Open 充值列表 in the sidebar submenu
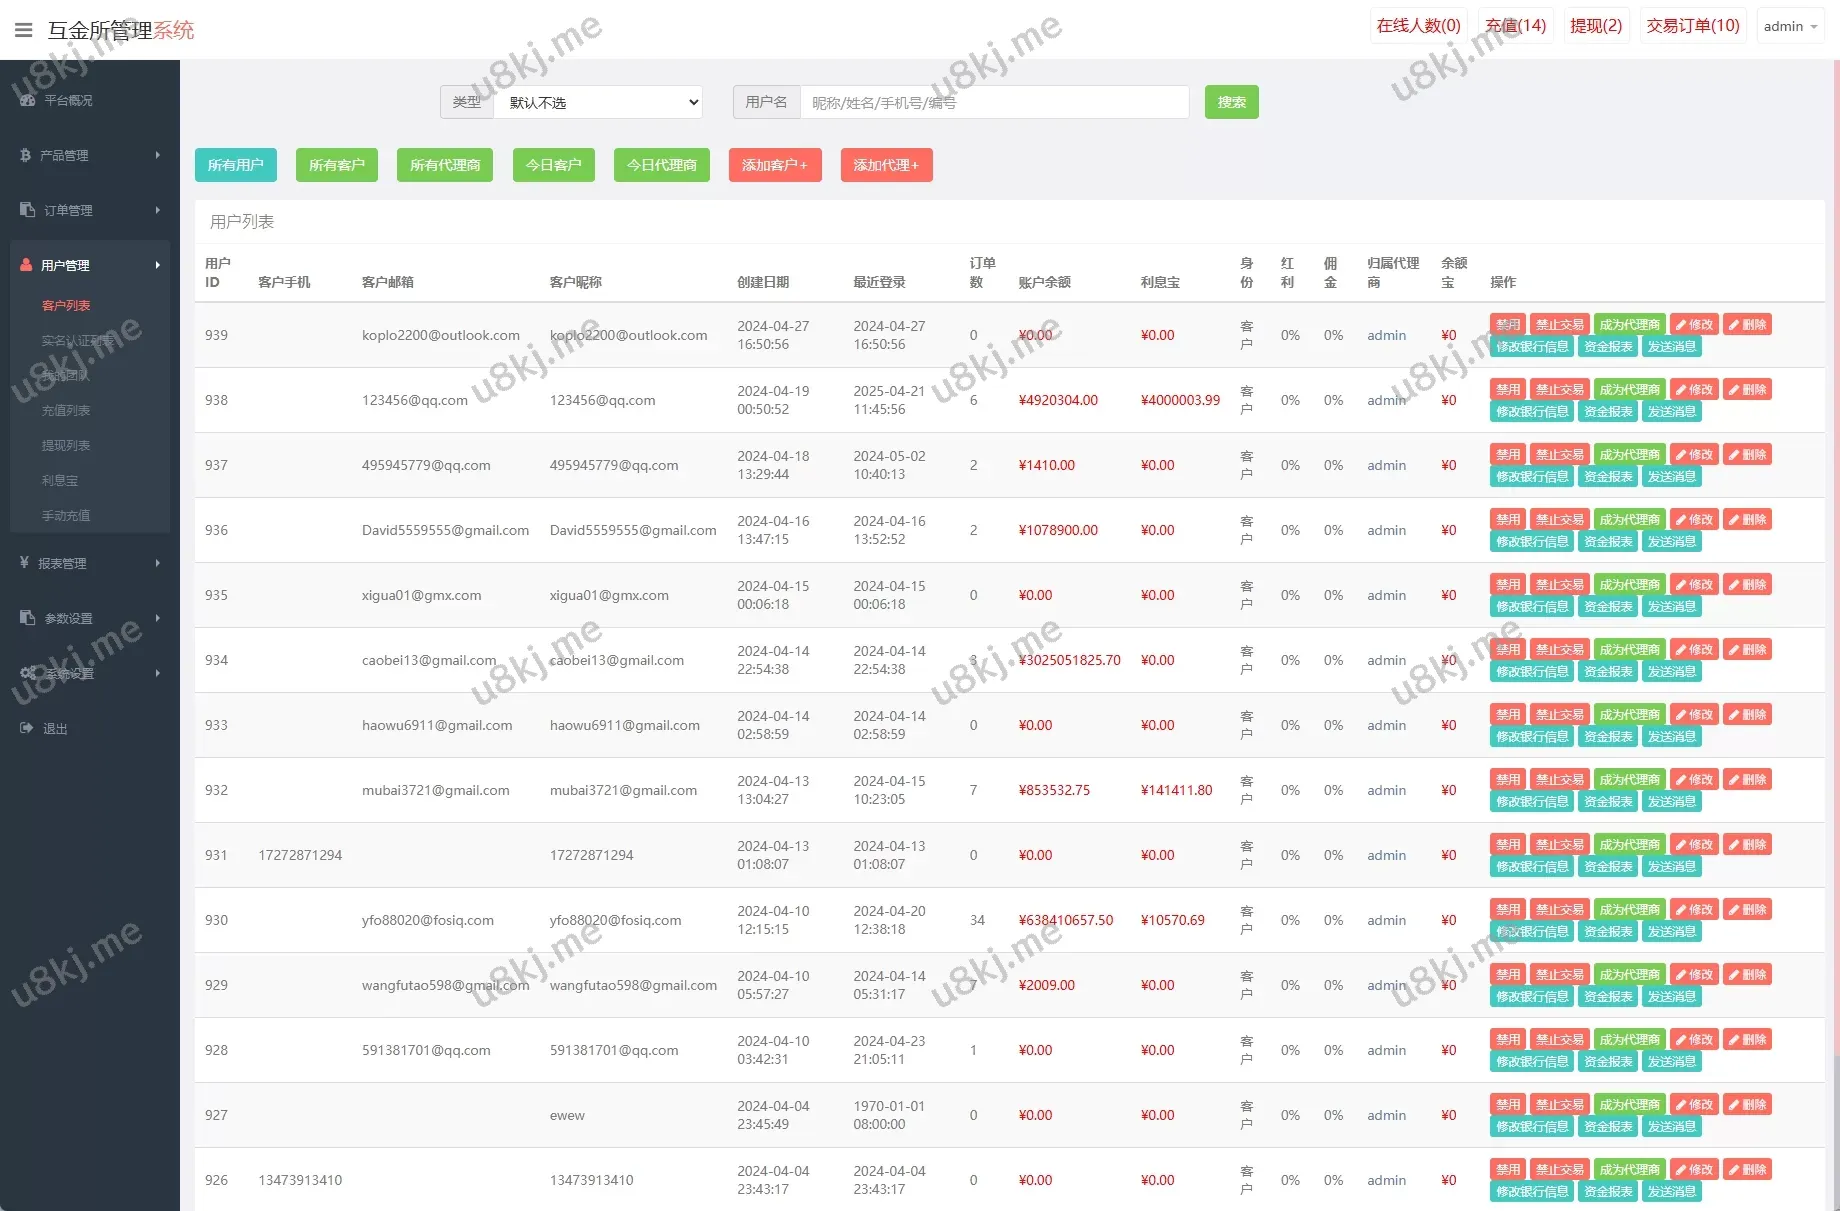Screen dimensions: 1840x1211 click(66, 410)
